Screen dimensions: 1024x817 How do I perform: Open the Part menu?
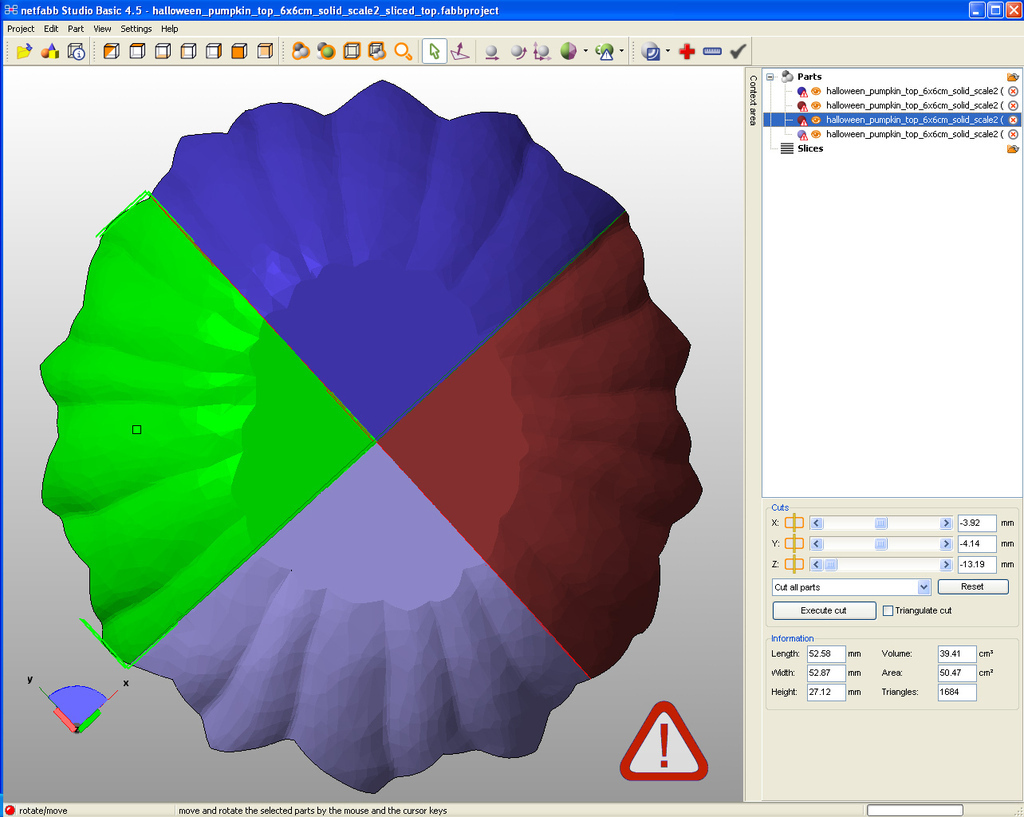tap(76, 29)
